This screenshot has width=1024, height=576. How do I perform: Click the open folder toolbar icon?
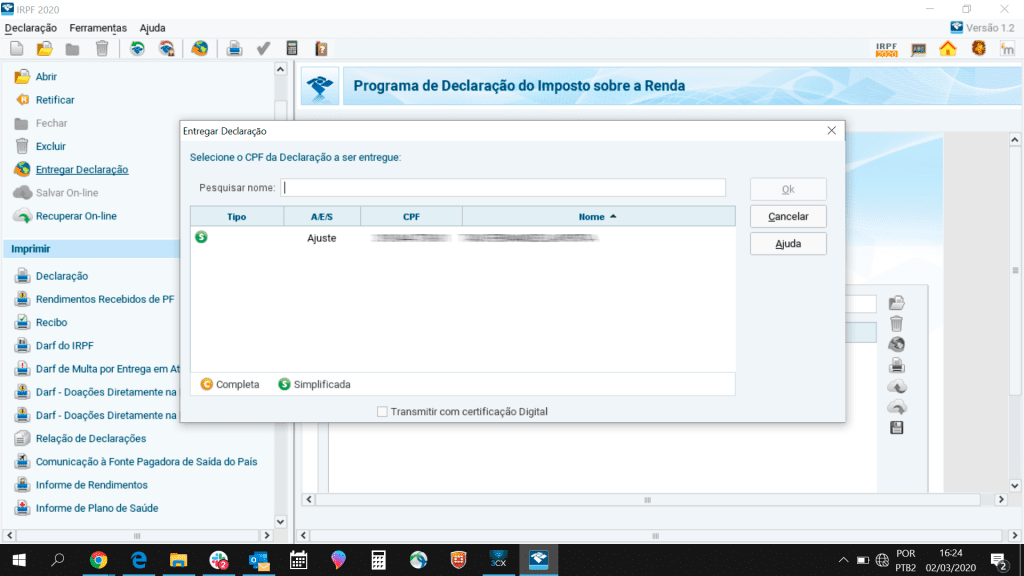[45, 49]
